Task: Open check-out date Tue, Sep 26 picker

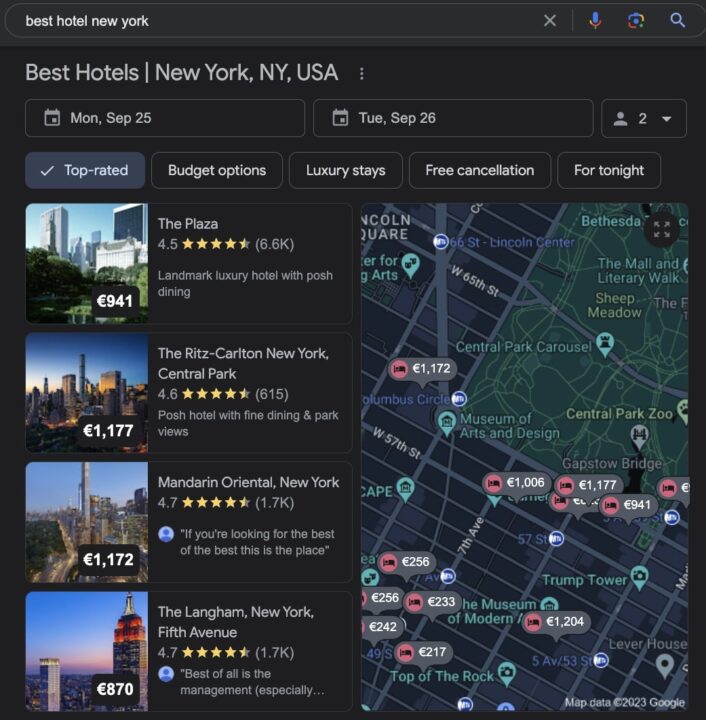Action: point(453,118)
